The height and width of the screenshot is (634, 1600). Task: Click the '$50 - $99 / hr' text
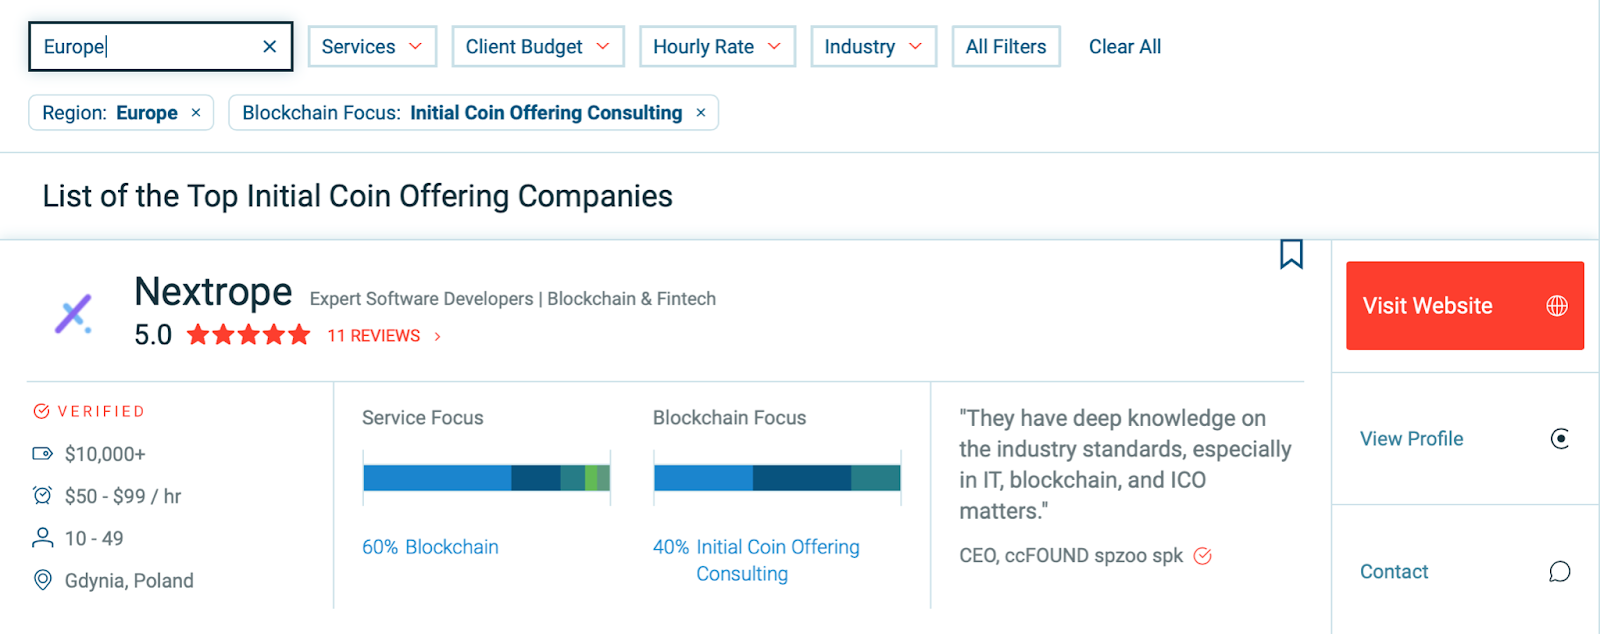tap(123, 496)
